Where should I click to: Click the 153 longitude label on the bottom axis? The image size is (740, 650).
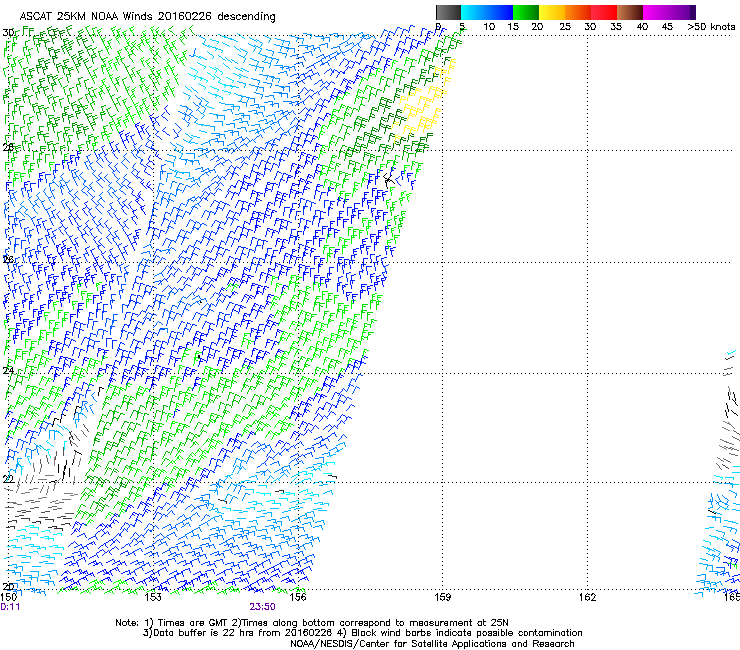coord(153,597)
